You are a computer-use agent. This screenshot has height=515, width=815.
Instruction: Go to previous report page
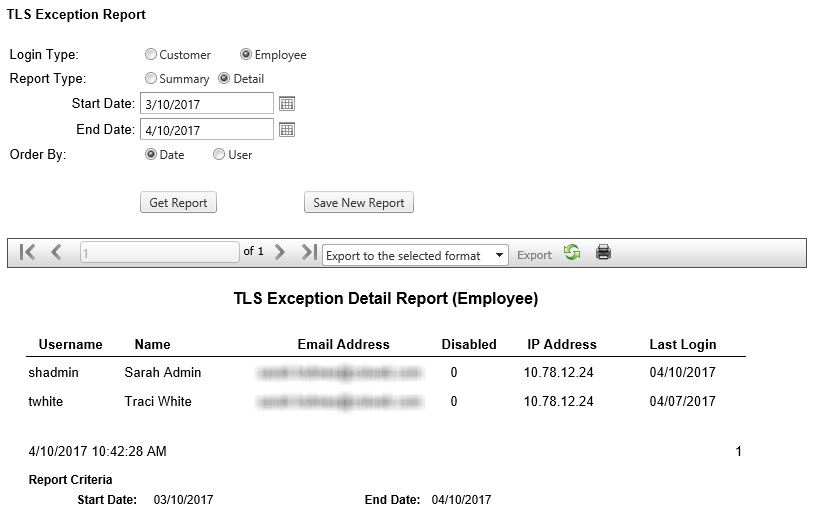coord(57,253)
